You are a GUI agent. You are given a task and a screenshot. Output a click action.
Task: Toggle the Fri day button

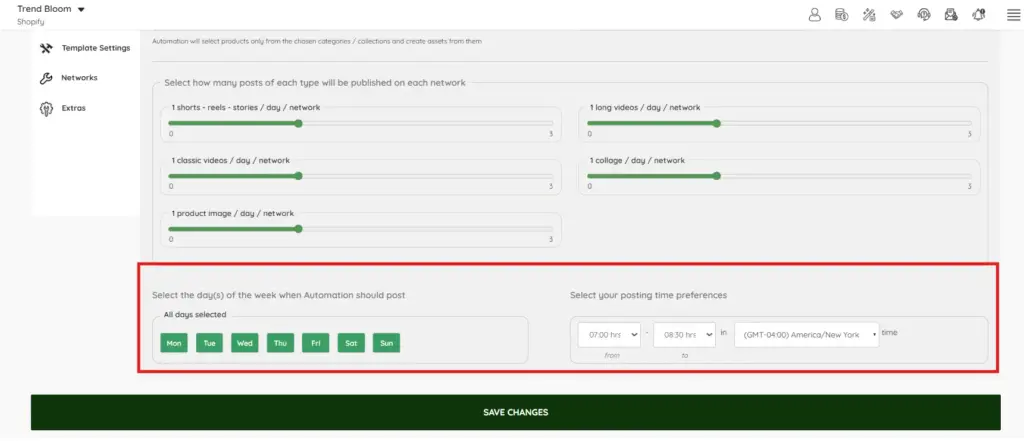click(315, 343)
